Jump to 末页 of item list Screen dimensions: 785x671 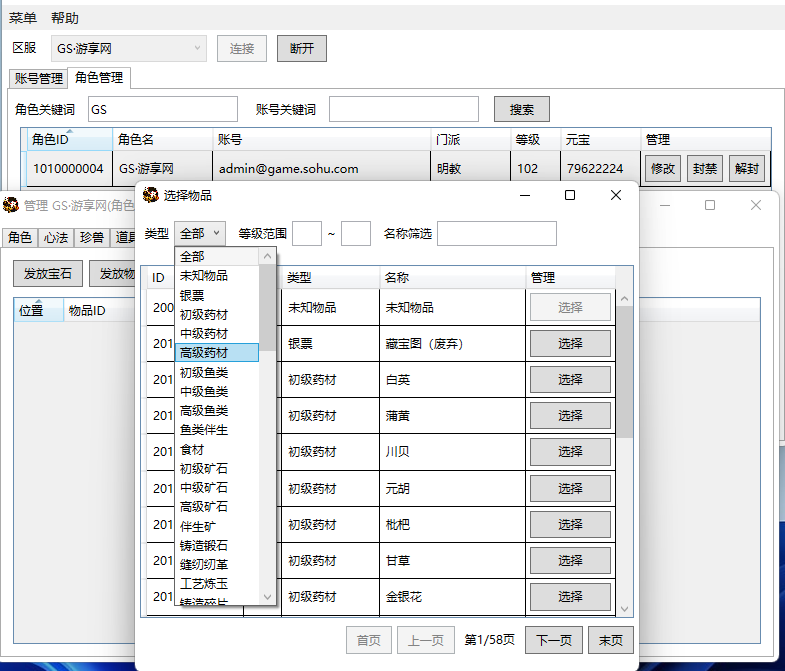coord(610,640)
